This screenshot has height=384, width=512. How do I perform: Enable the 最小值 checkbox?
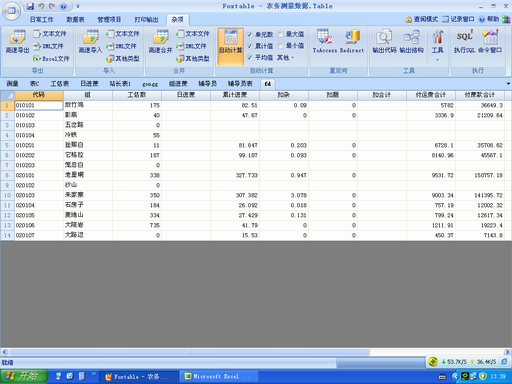(x=281, y=46)
